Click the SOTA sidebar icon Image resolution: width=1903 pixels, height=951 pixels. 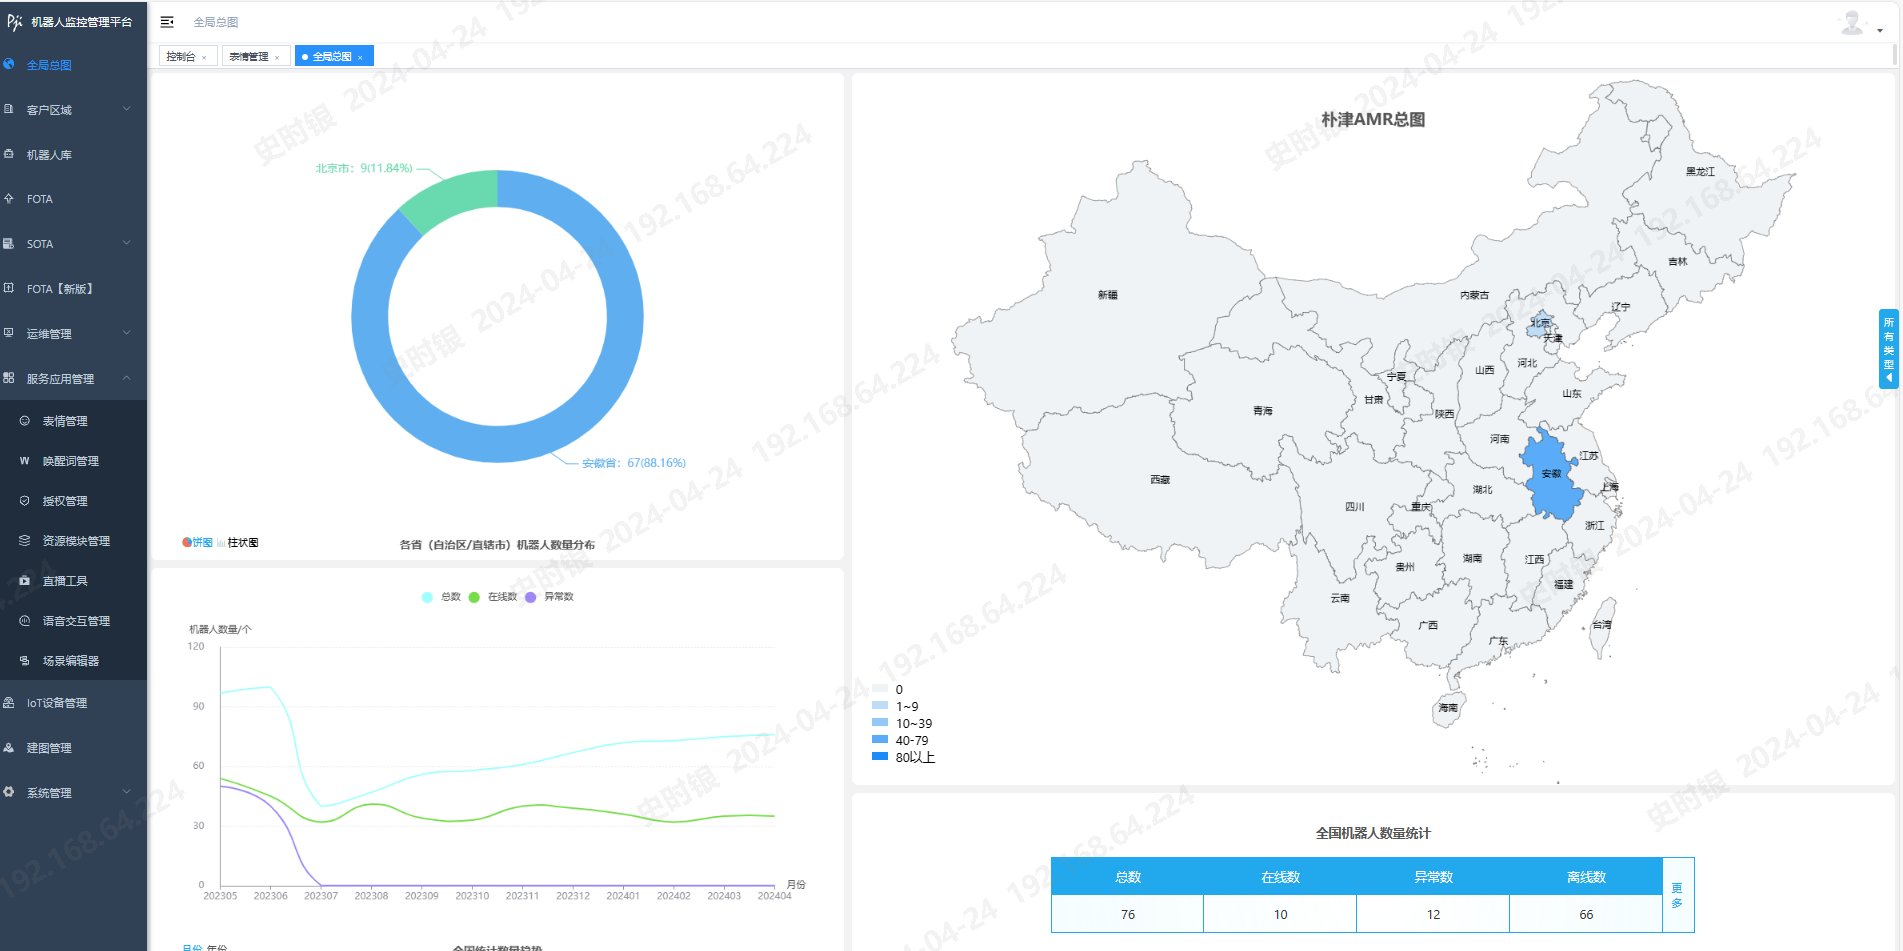(x=9, y=243)
